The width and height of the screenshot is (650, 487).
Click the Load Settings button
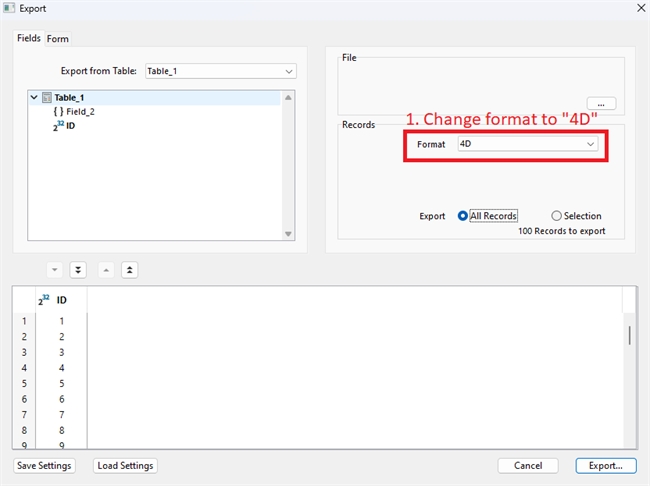[125, 465]
